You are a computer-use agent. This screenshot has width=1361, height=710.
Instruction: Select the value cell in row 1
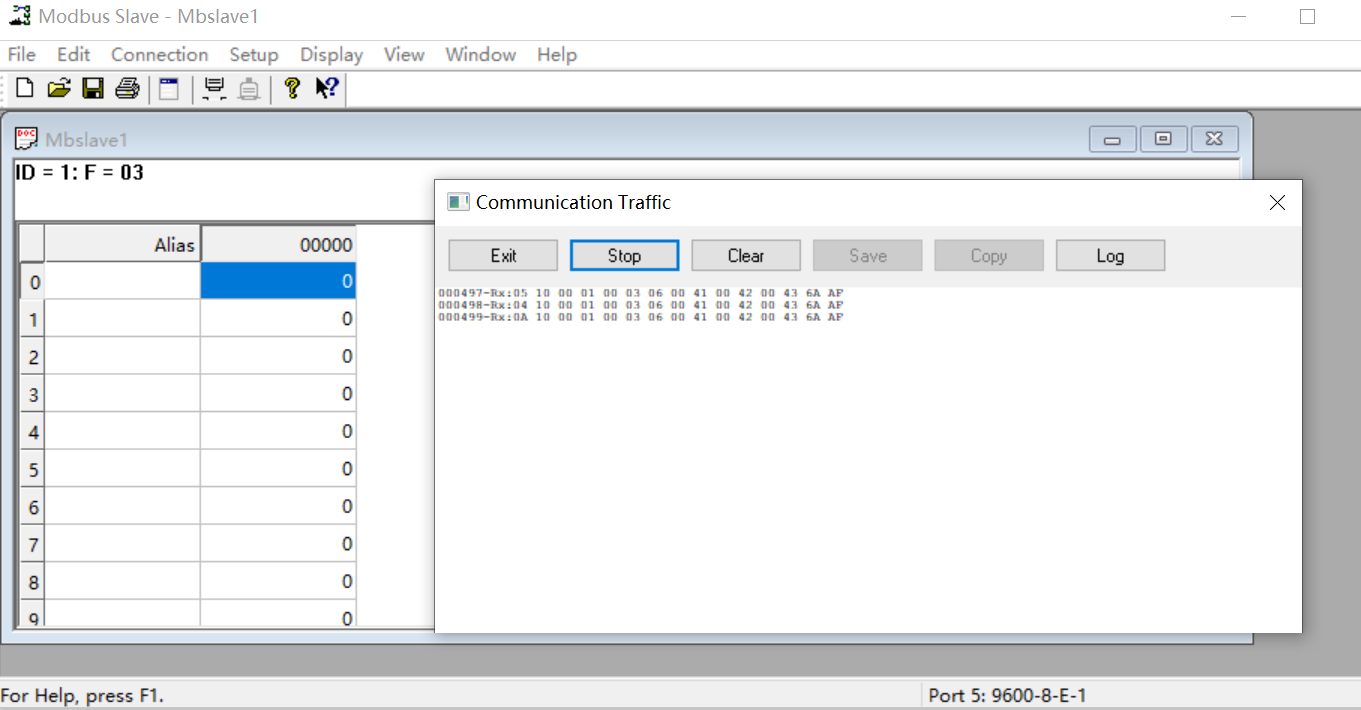click(278, 319)
